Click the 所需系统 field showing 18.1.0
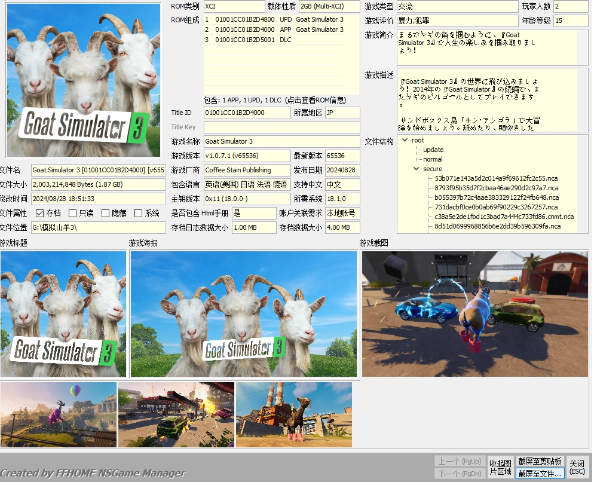 pos(343,199)
